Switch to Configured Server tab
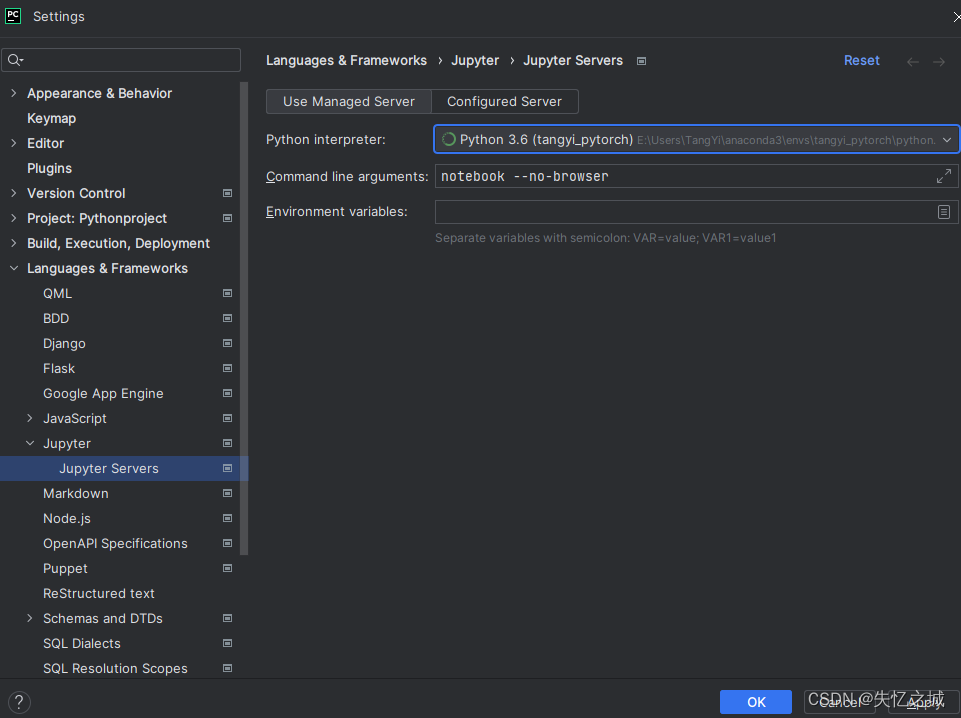Viewport: 961px width, 718px height. (x=504, y=102)
